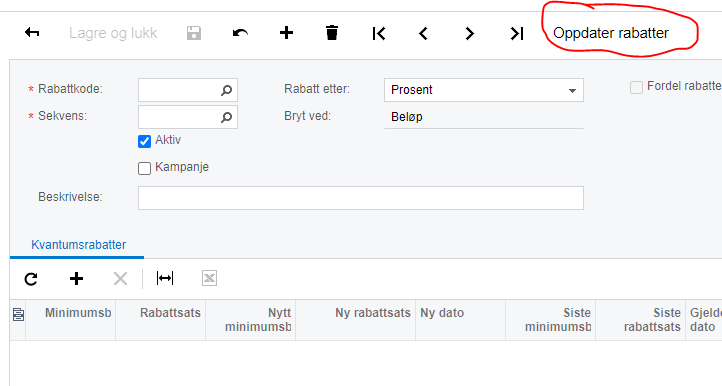Click the Nytt minimumsb column header

tap(251, 320)
